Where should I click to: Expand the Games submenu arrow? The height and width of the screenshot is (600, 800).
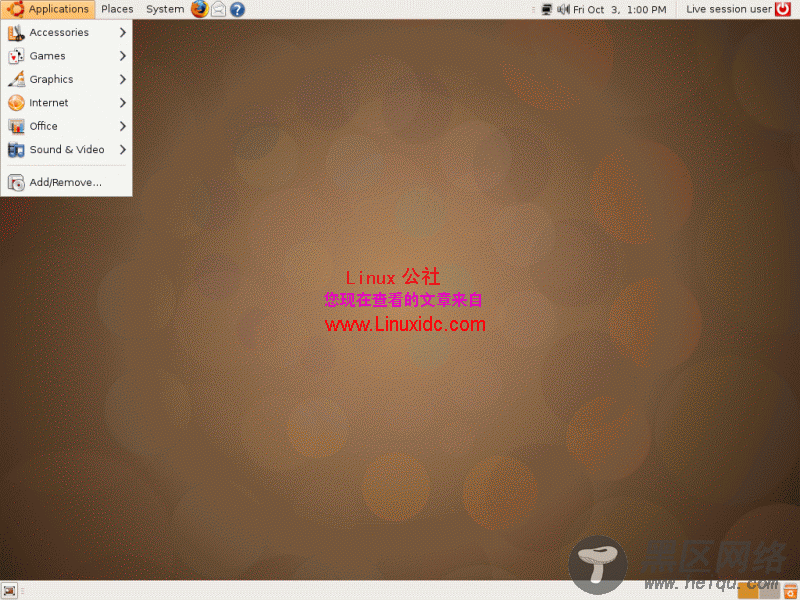click(x=122, y=56)
